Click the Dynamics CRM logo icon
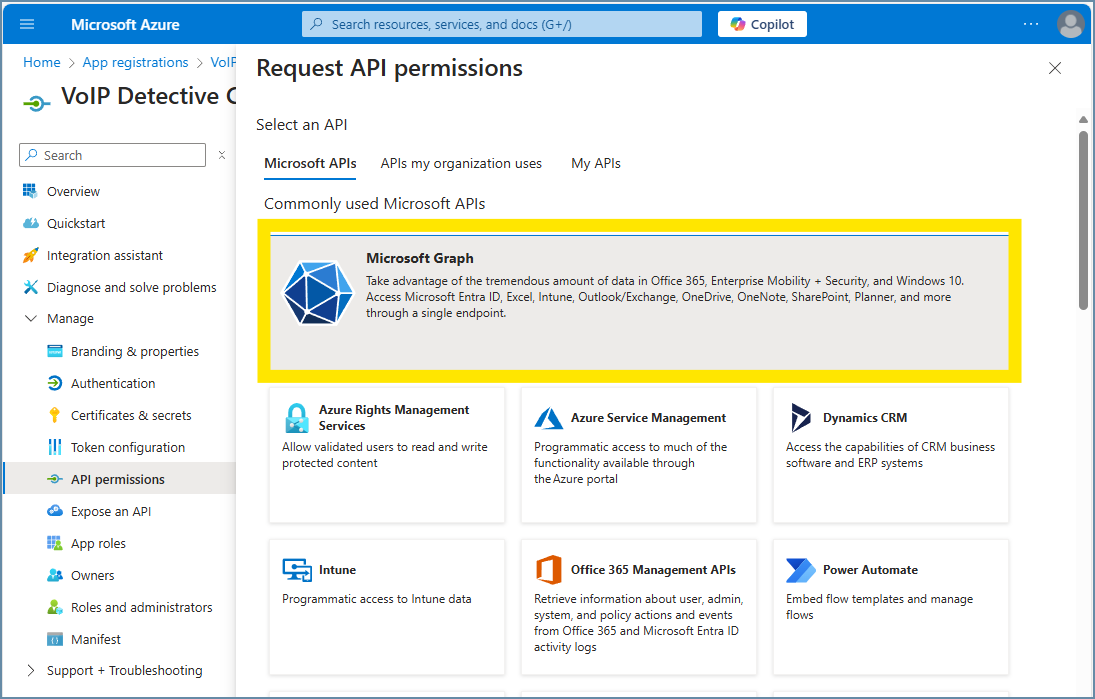Screen dimensions: 1095x699 tap(800, 418)
